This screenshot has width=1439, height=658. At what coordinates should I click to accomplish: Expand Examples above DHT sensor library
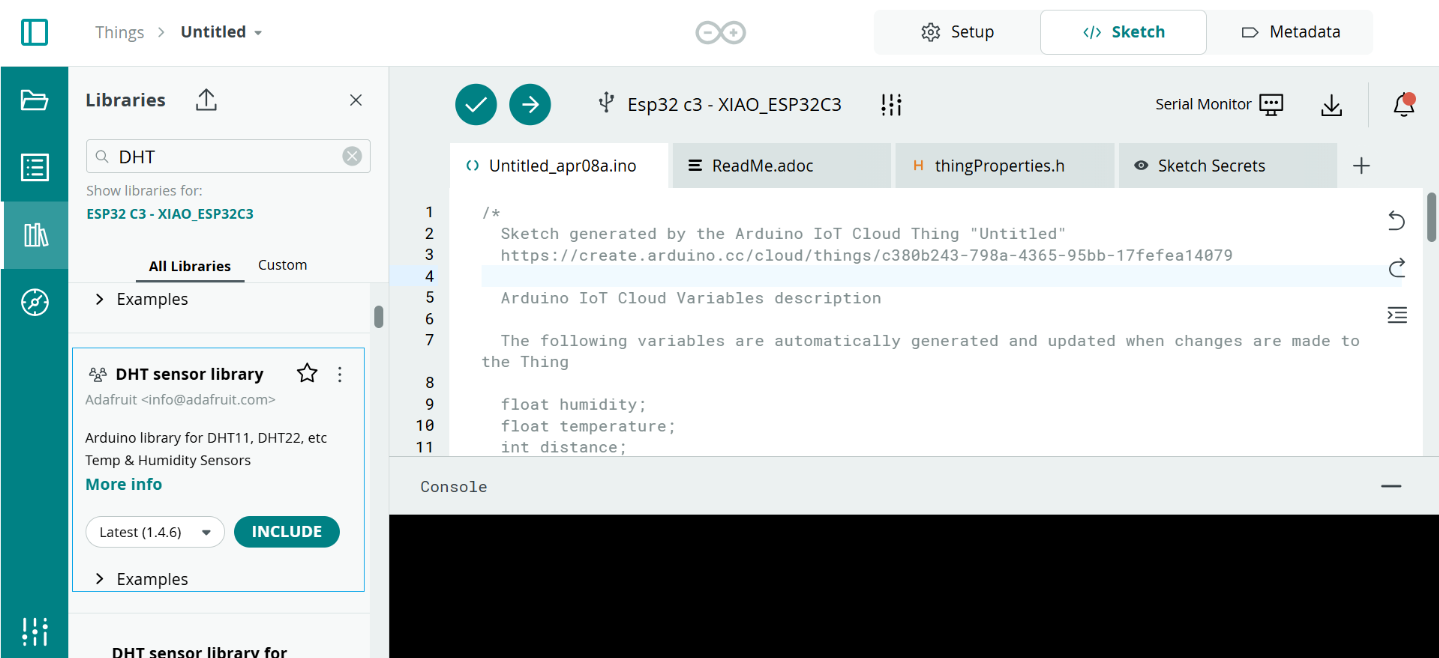tap(141, 299)
